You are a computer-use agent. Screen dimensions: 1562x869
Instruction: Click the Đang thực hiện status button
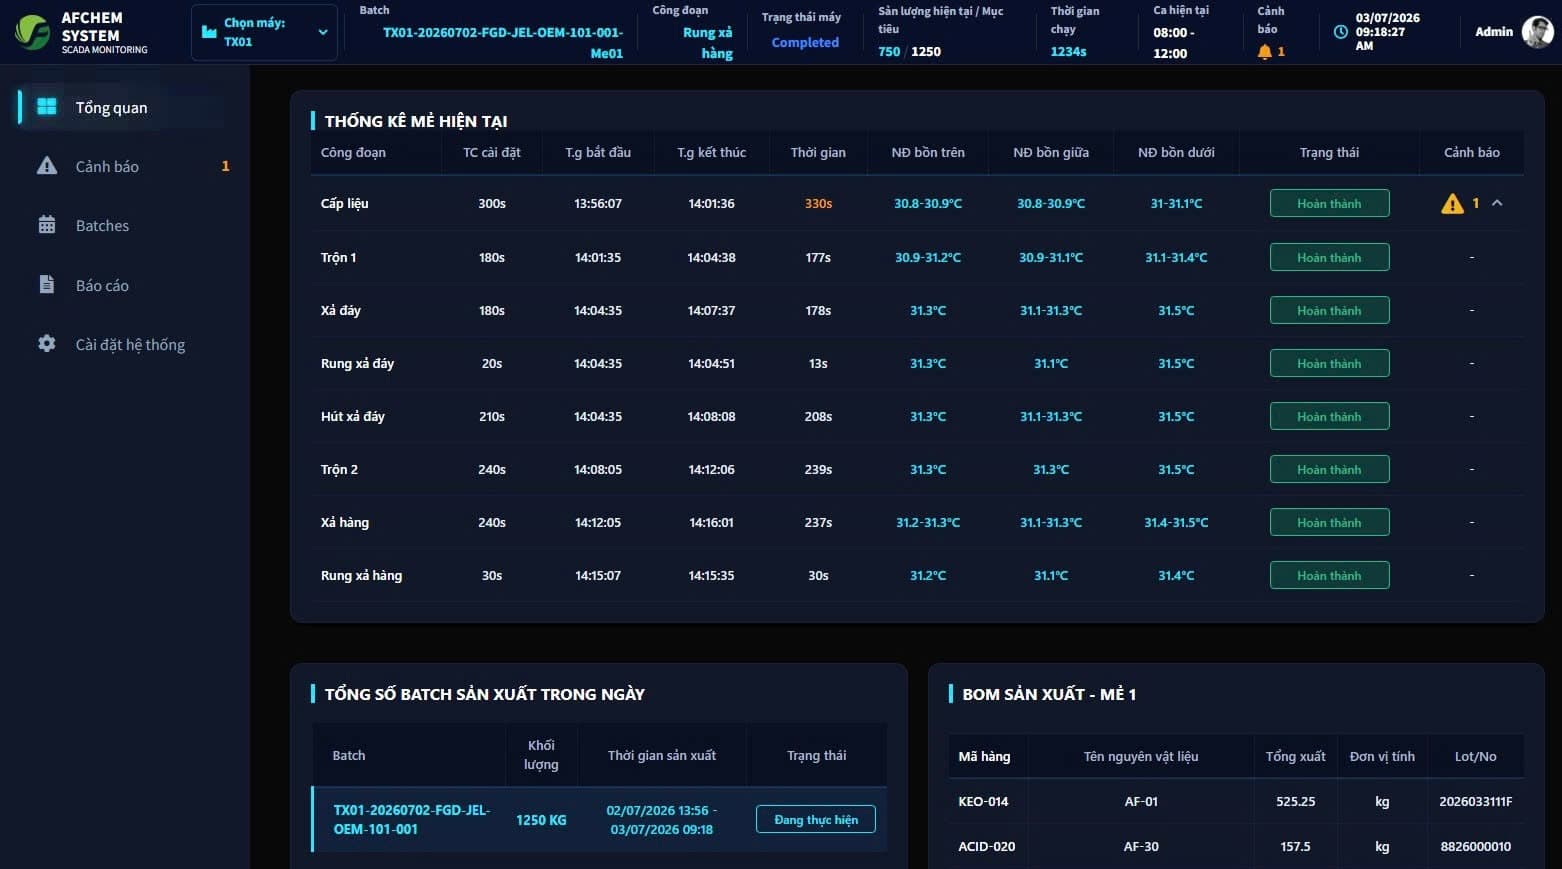816,819
